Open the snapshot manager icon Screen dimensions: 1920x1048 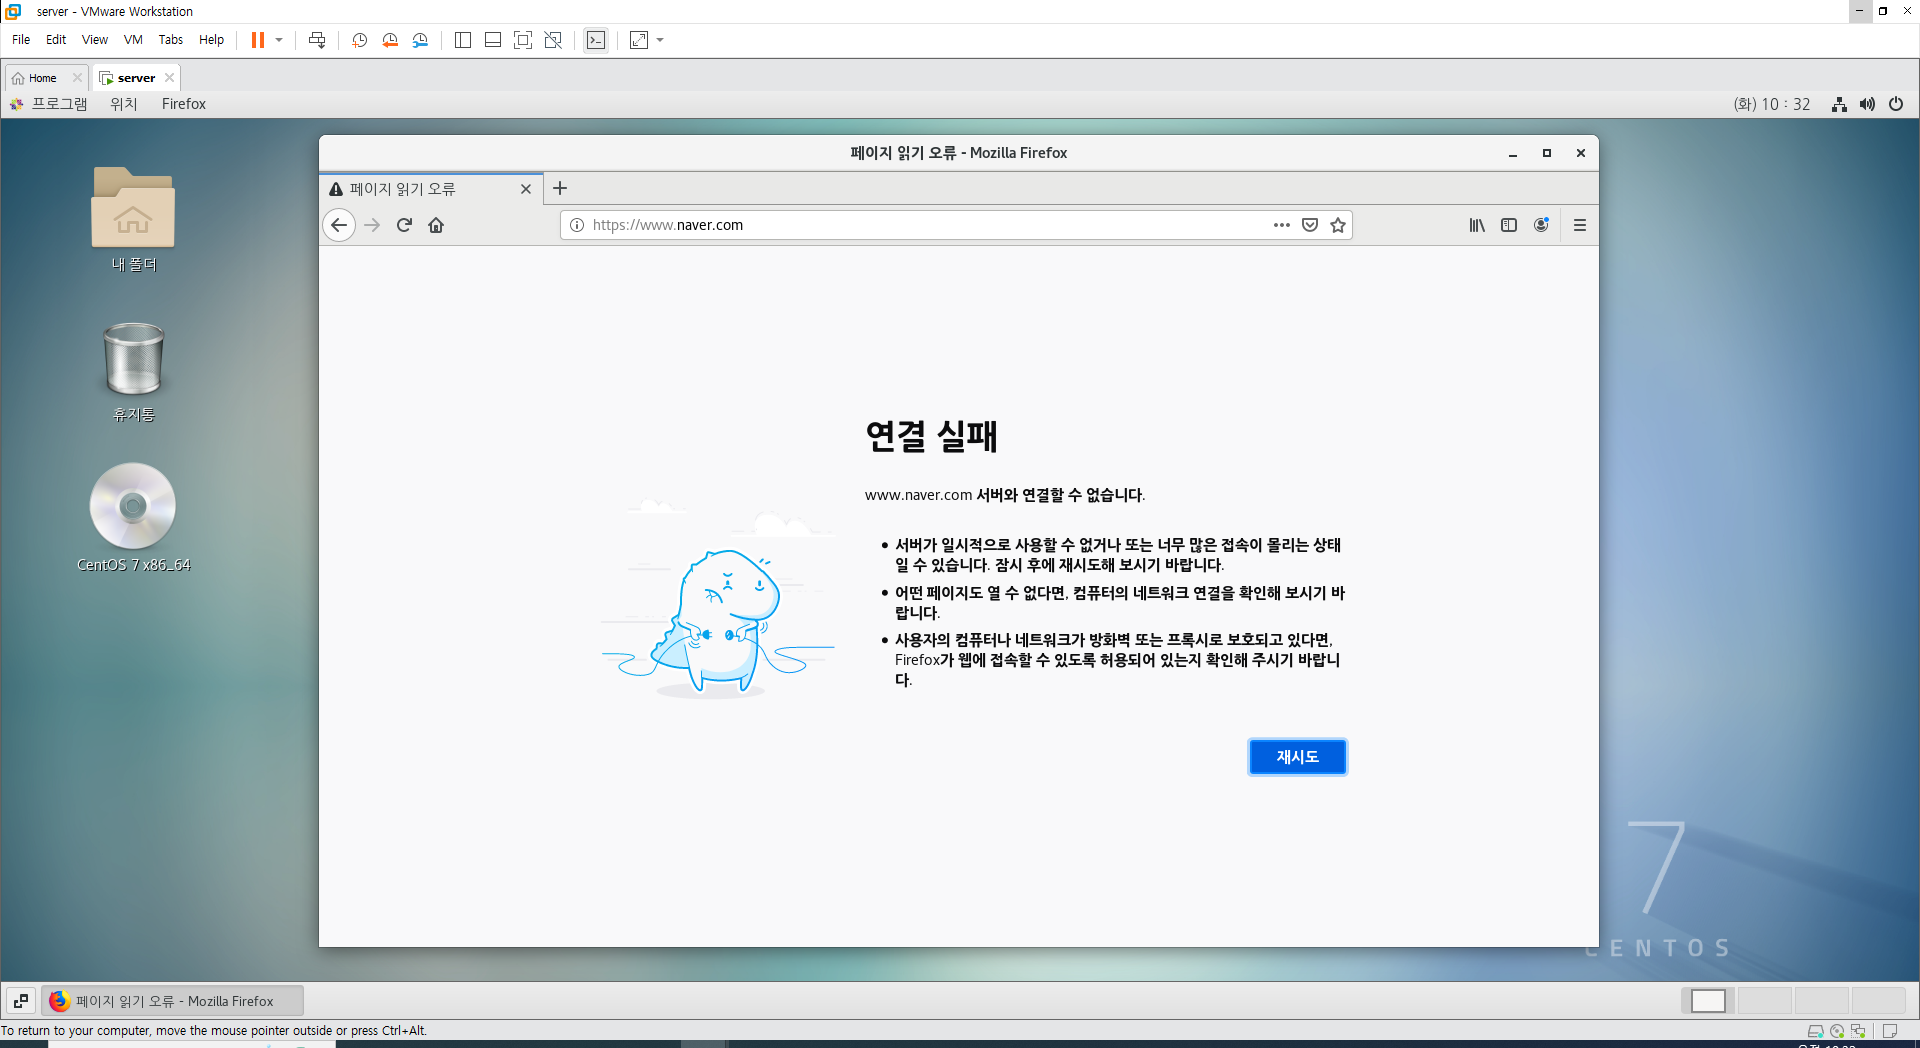point(420,40)
